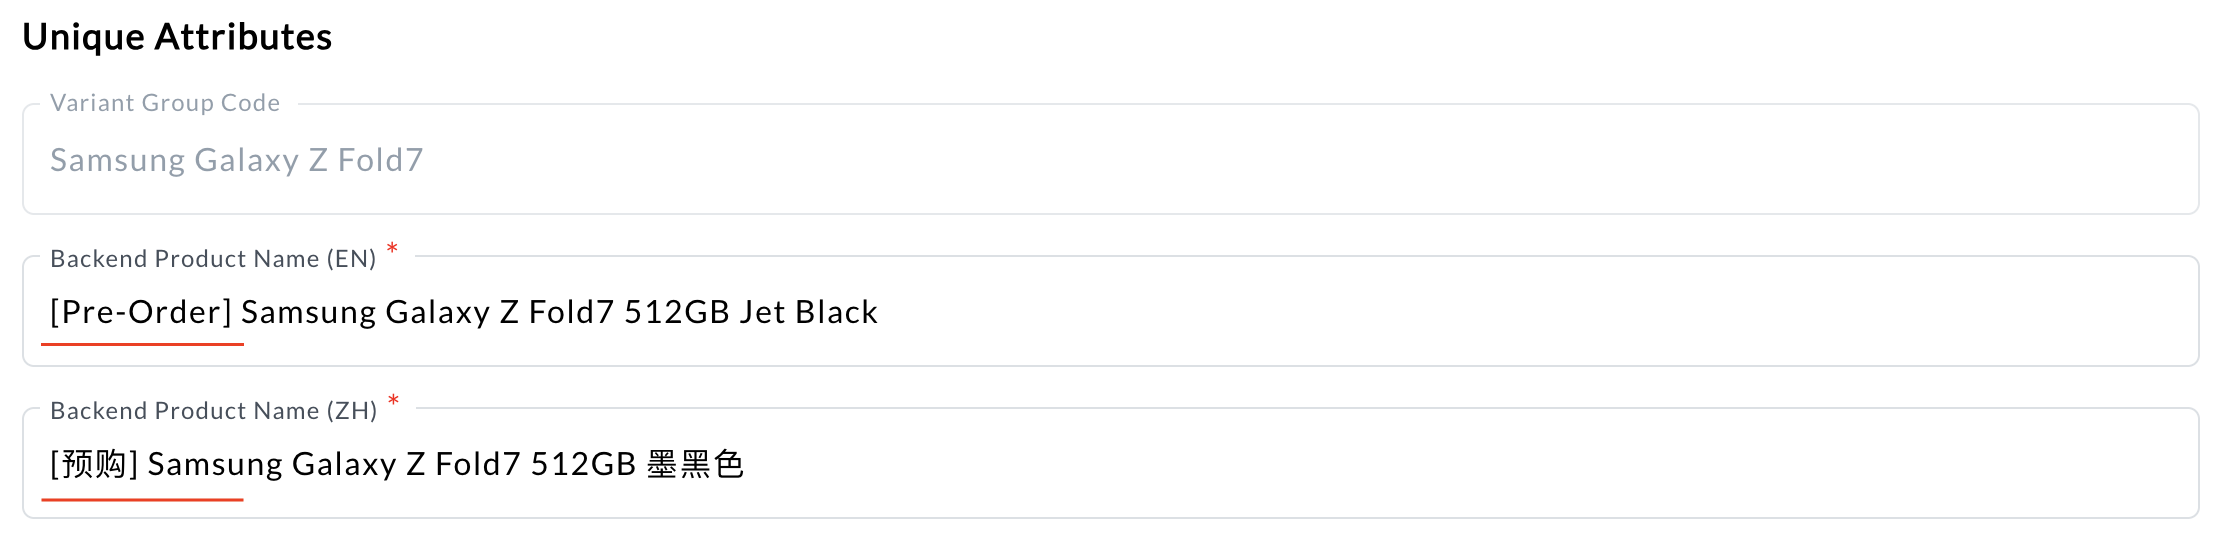Click the Variant Group Code label

[x=165, y=103]
